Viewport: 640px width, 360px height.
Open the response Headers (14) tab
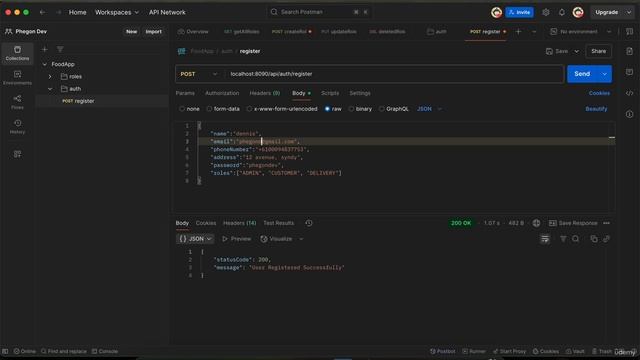pyautogui.click(x=240, y=223)
